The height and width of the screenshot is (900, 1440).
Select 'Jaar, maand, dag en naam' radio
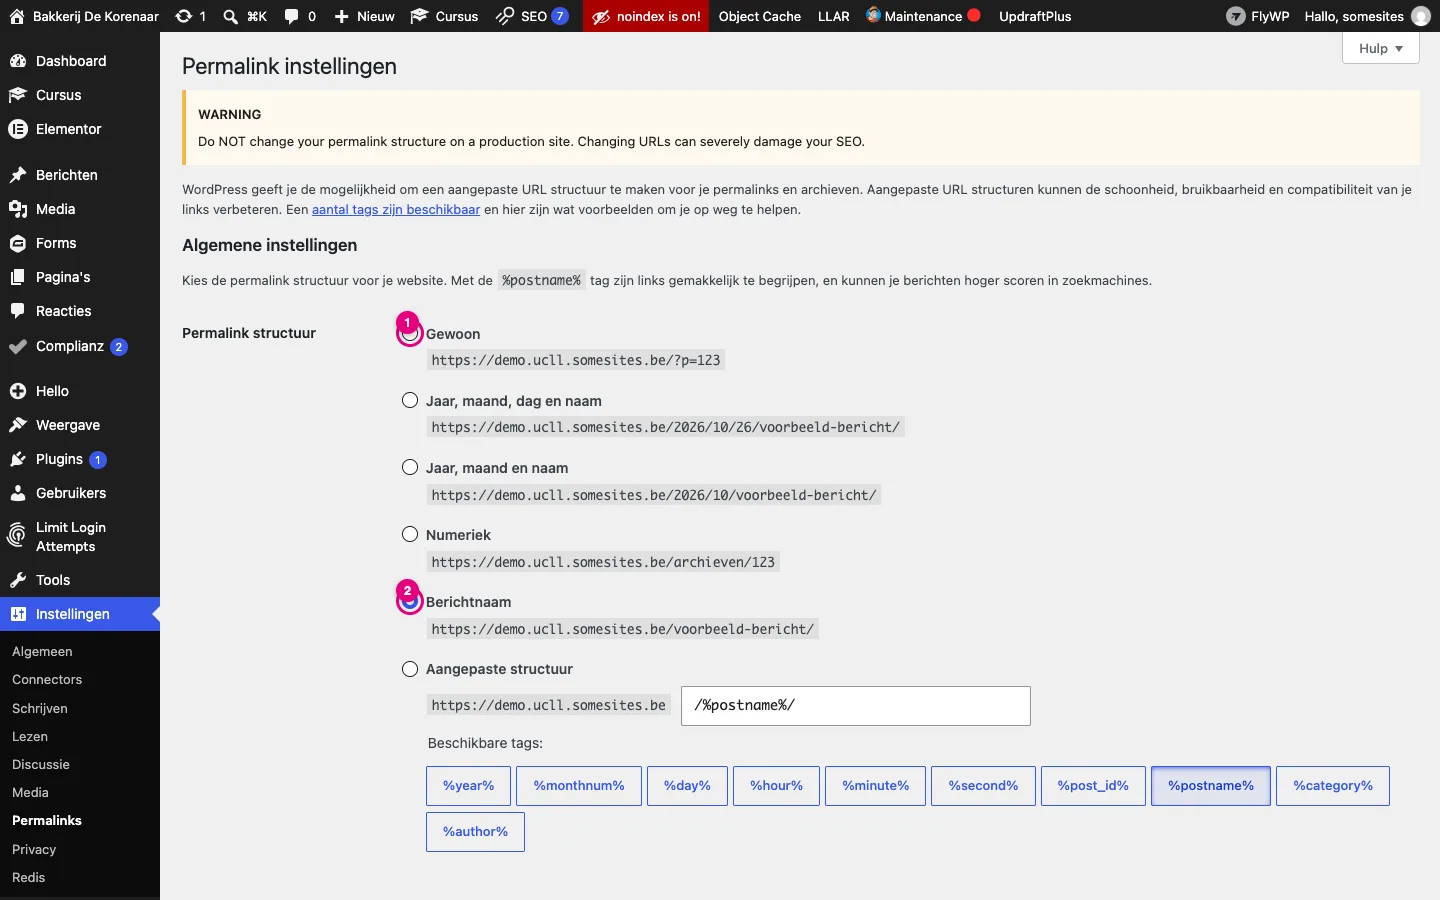tap(410, 400)
